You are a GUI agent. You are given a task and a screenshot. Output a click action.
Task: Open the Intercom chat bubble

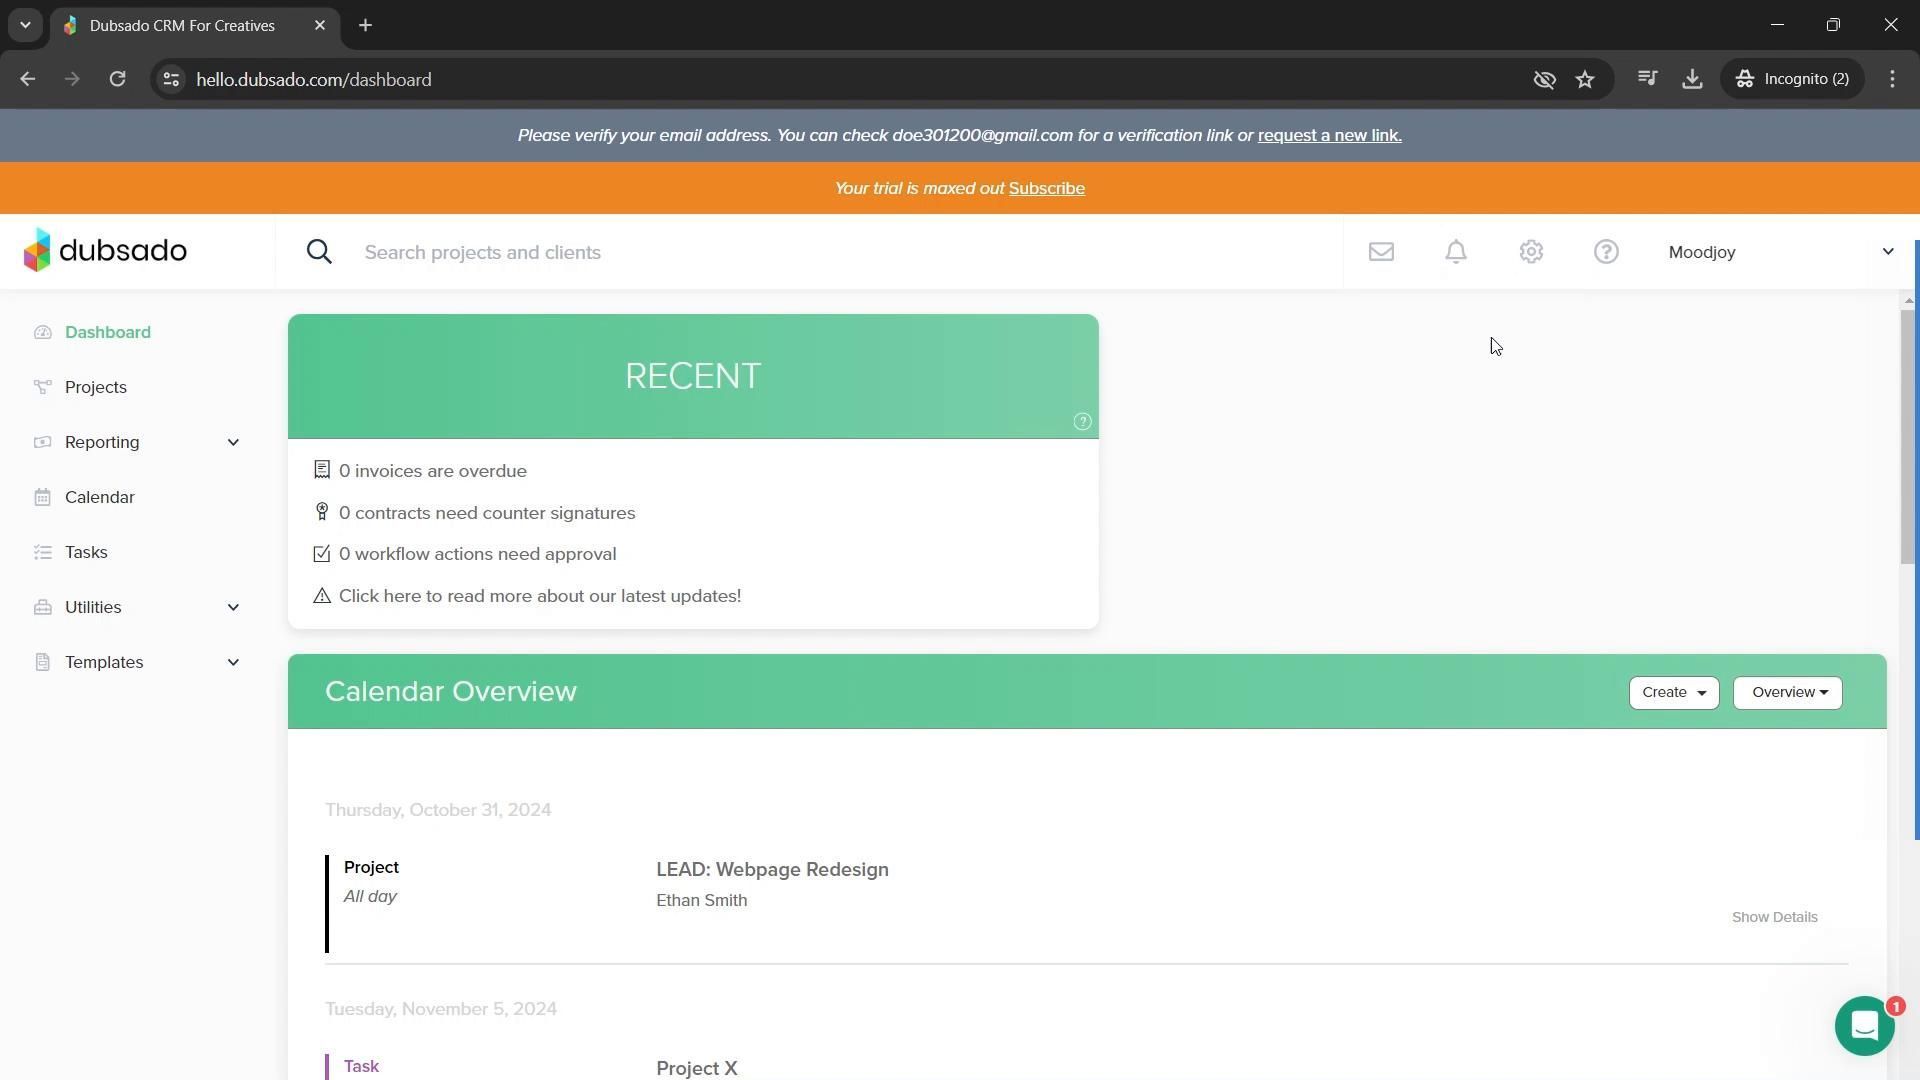coord(1864,1026)
